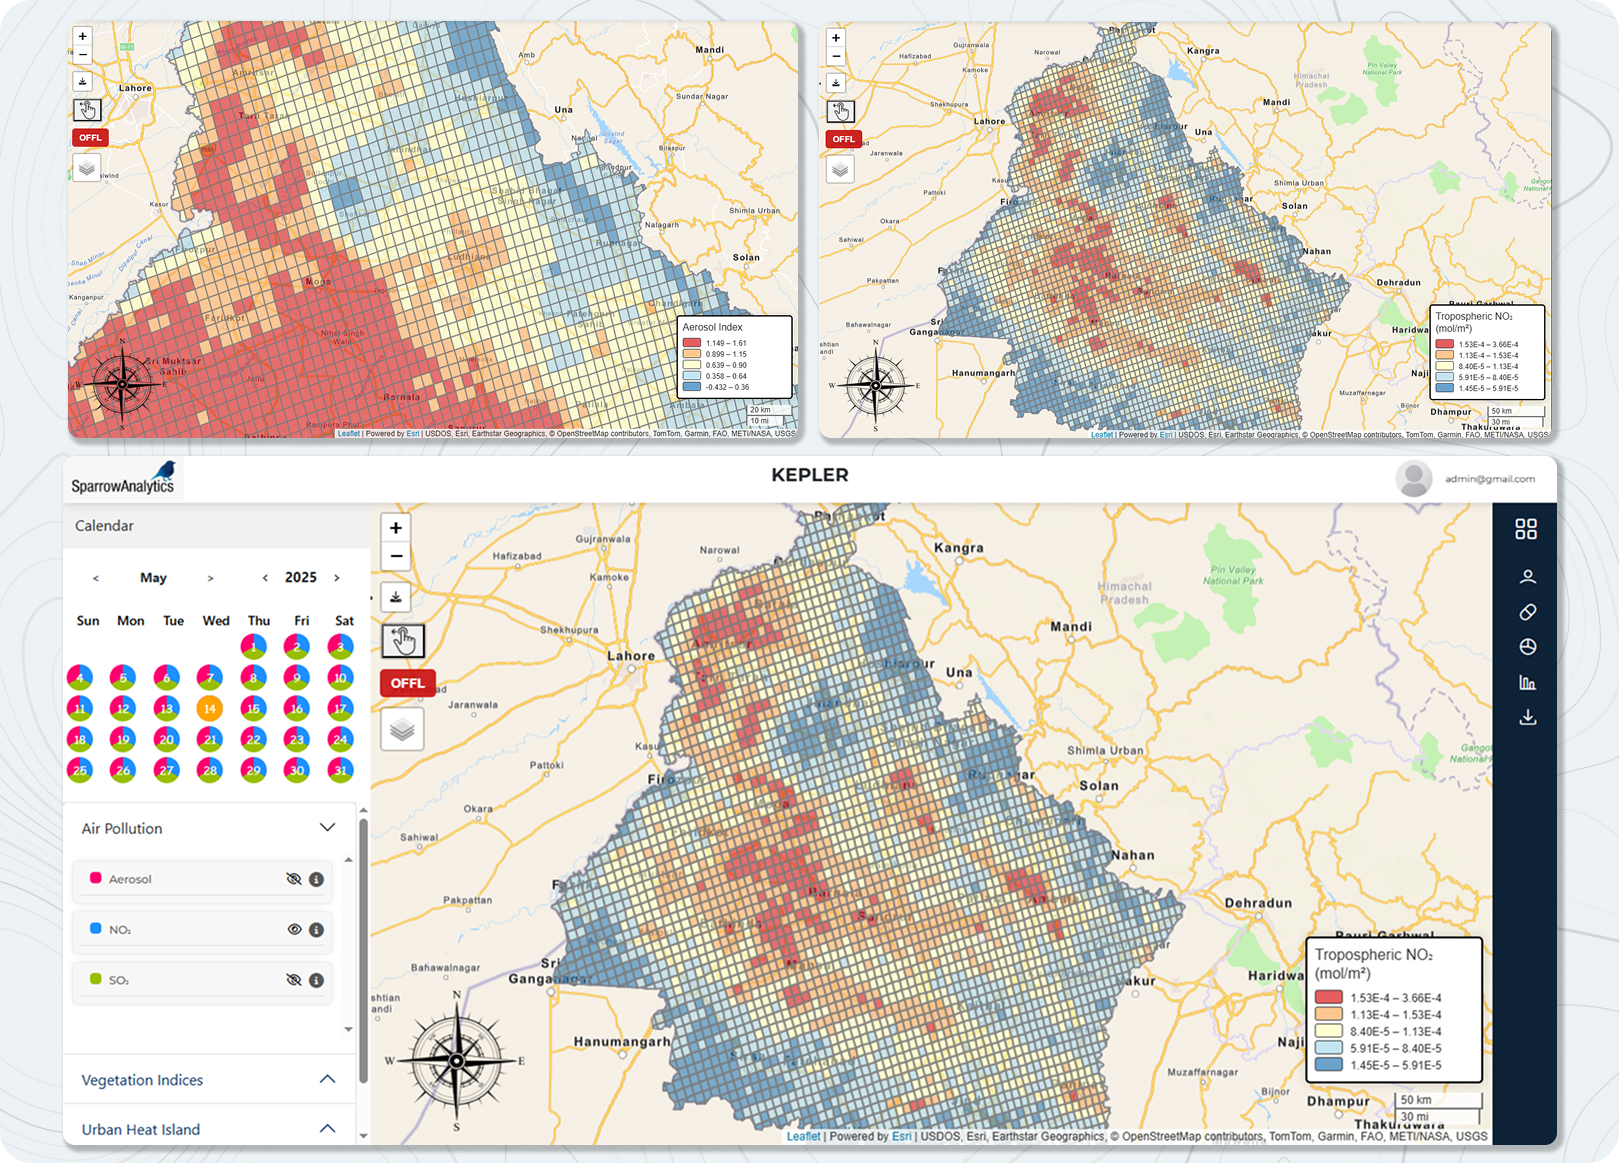Image resolution: width=1619 pixels, height=1163 pixels.
Task: Click the download icon in the dark sidebar
Action: coord(1527,718)
